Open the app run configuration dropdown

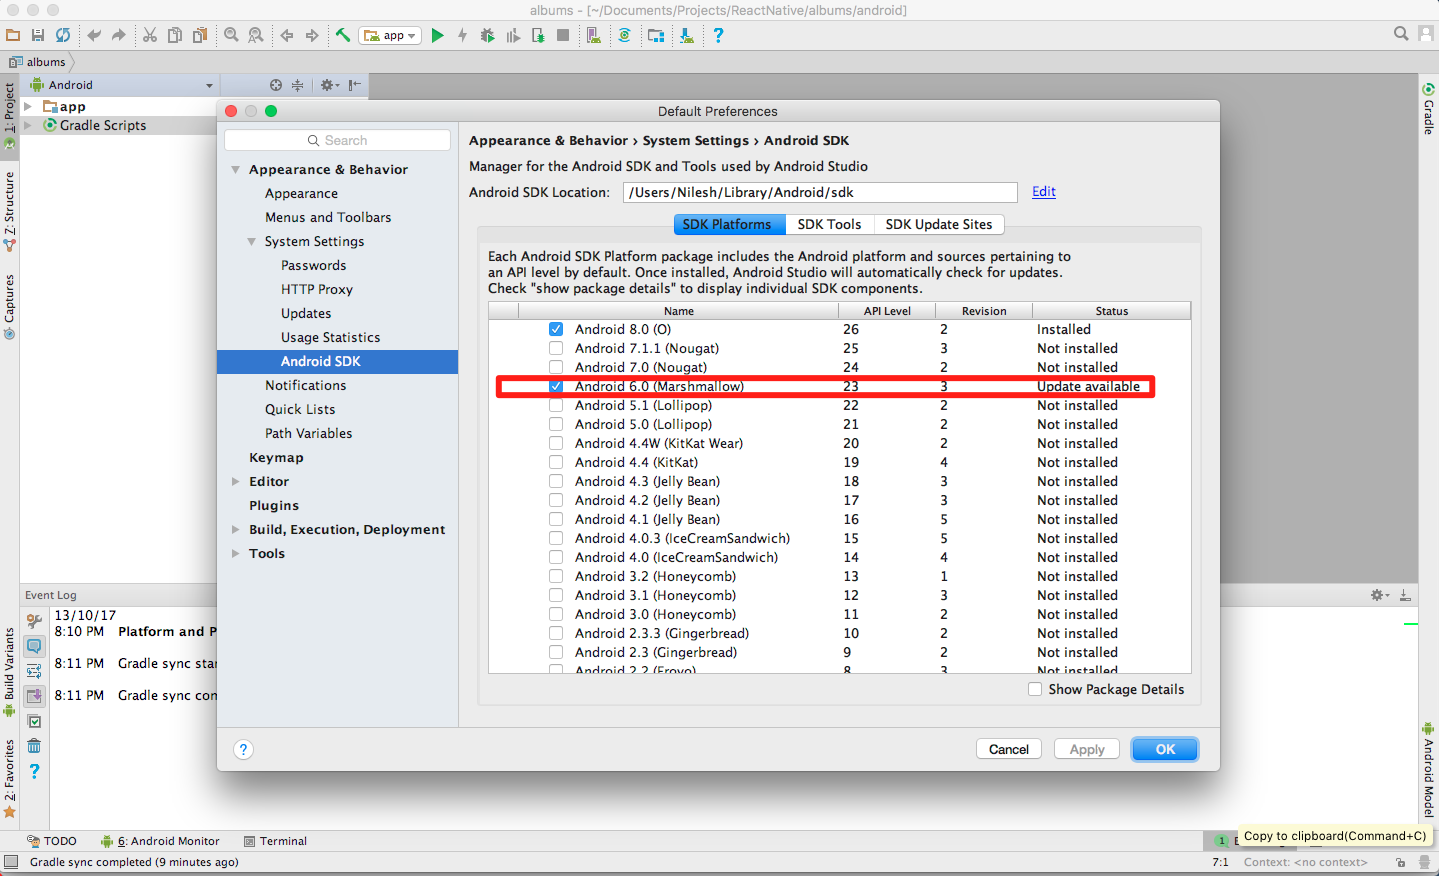coord(391,35)
